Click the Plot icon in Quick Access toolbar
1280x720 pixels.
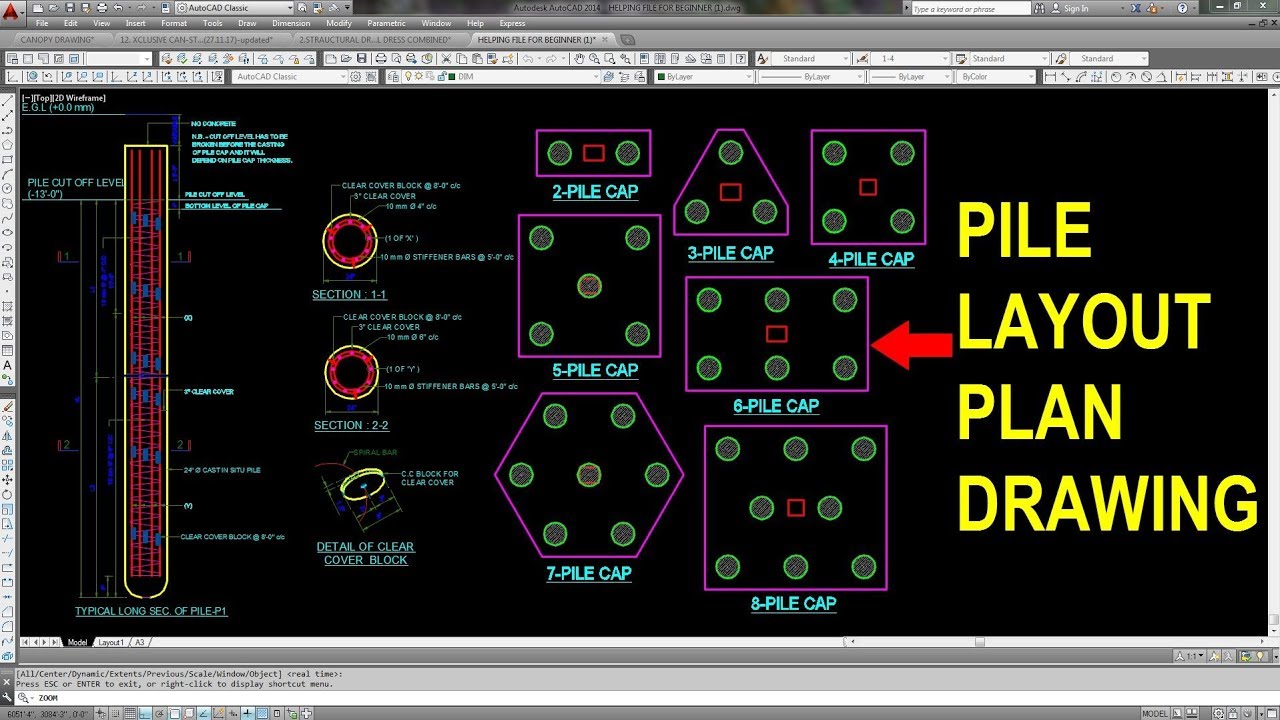[102, 8]
